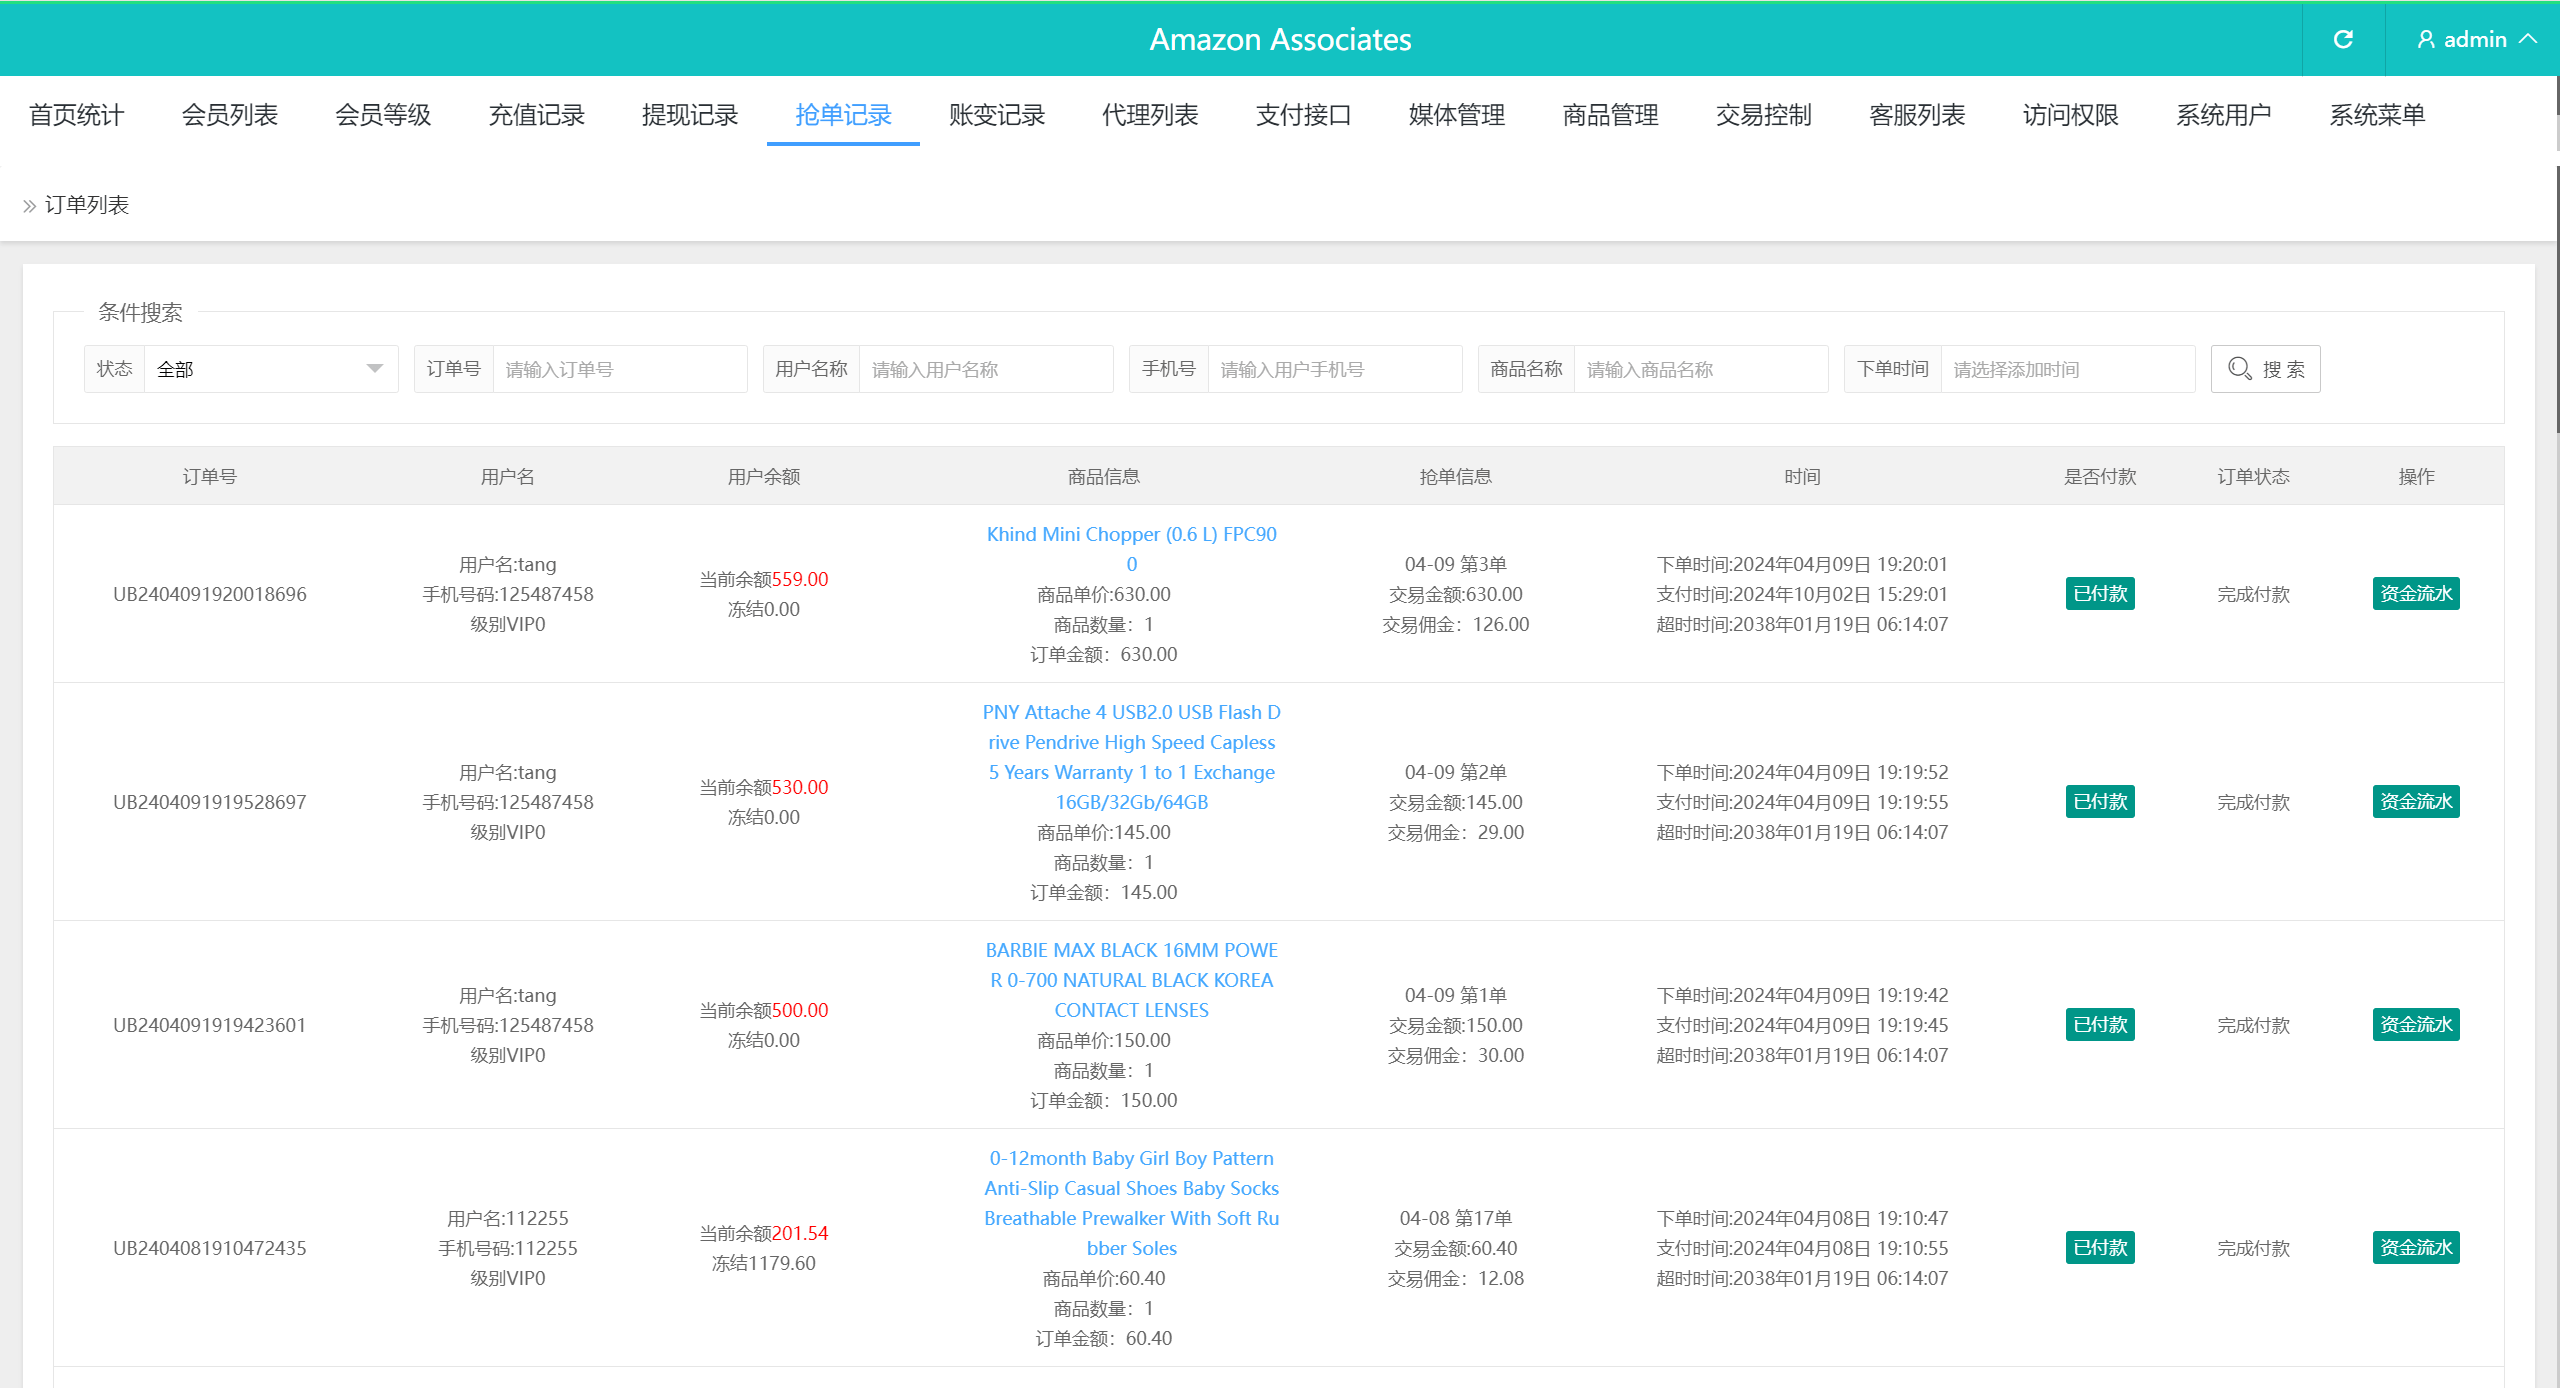The height and width of the screenshot is (1388, 2560).
Task: Click 用户名:112255 cell text
Action: point(508,1218)
